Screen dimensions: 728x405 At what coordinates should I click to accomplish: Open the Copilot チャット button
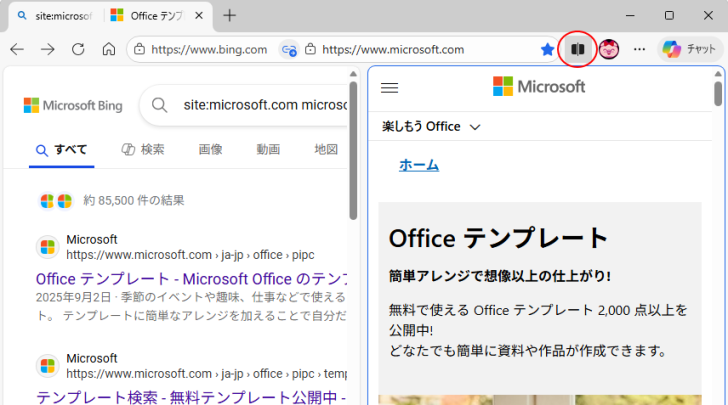pos(690,49)
